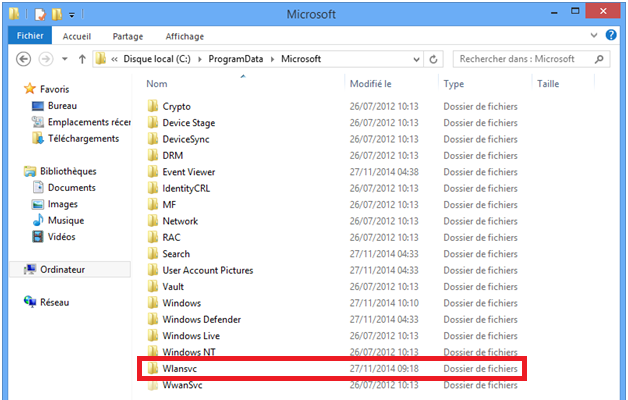
Task: Select the DeviceSync folder icon
Action: click(153, 139)
